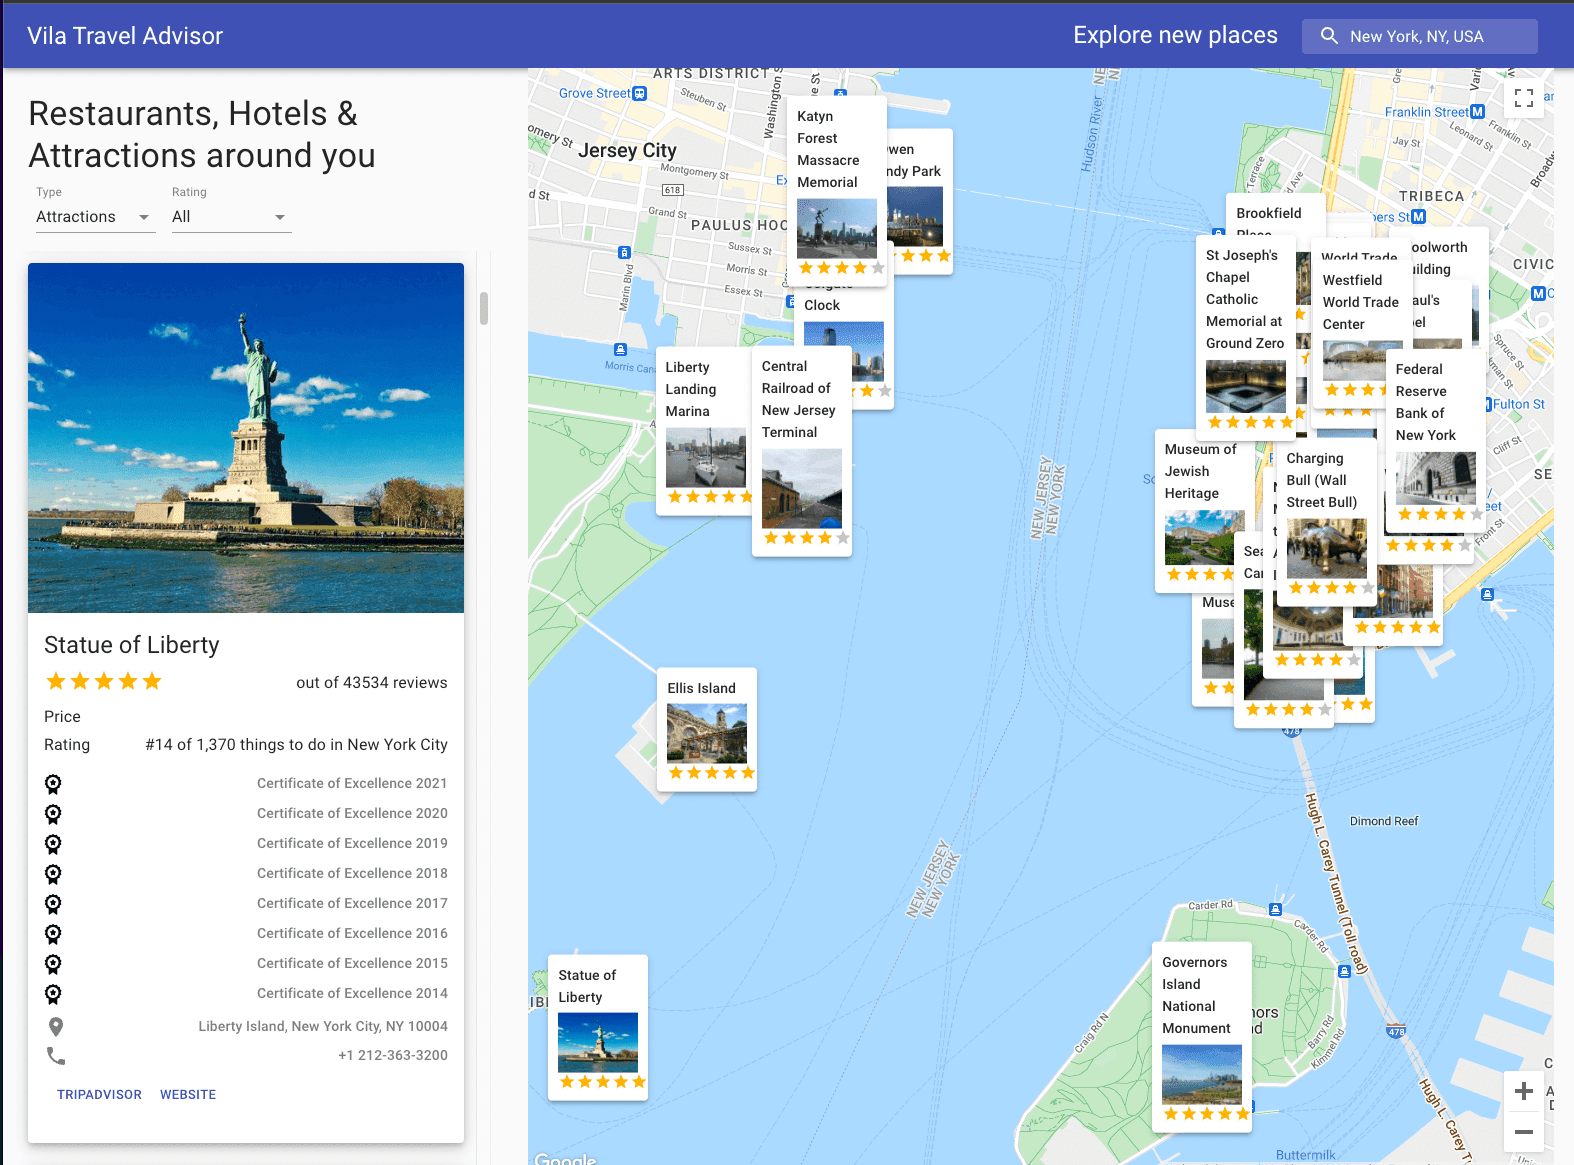Open the Type dropdown showing Attractions

pyautogui.click(x=95, y=217)
